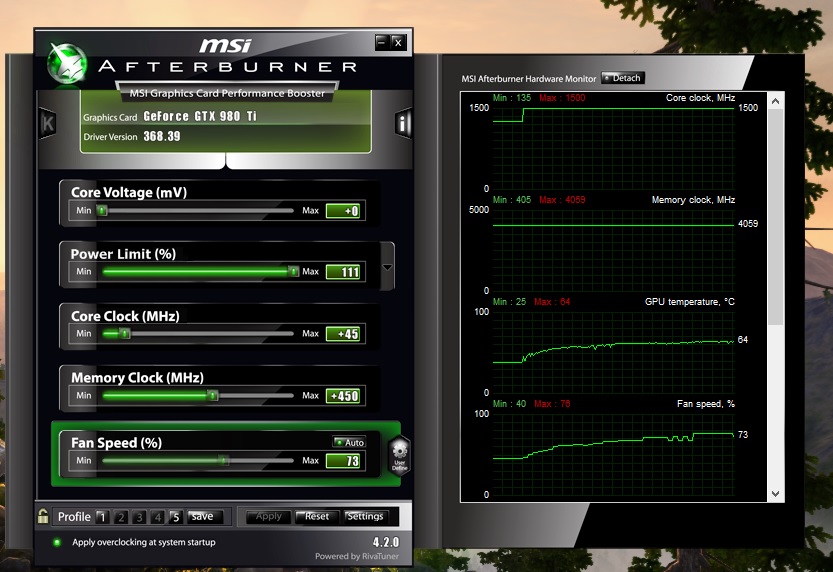Close the Afterburner window
833x572 pixels.
pyautogui.click(x=398, y=42)
